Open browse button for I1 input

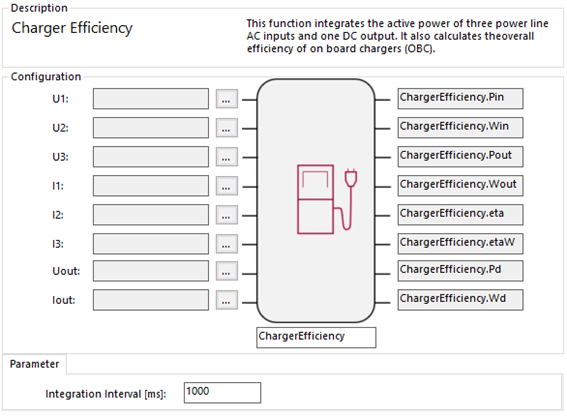pyautogui.click(x=227, y=186)
